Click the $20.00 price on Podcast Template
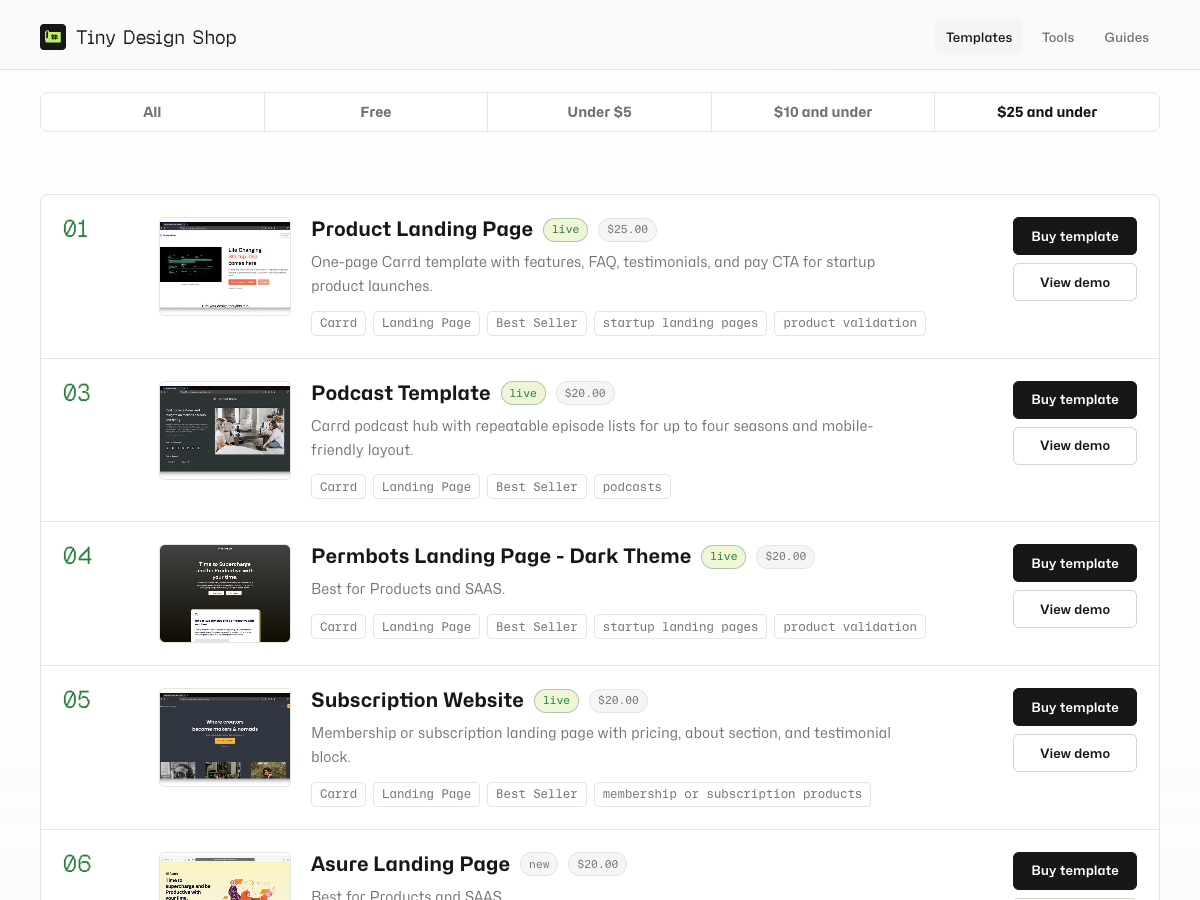Viewport: 1200px width, 900px height. 585,394
